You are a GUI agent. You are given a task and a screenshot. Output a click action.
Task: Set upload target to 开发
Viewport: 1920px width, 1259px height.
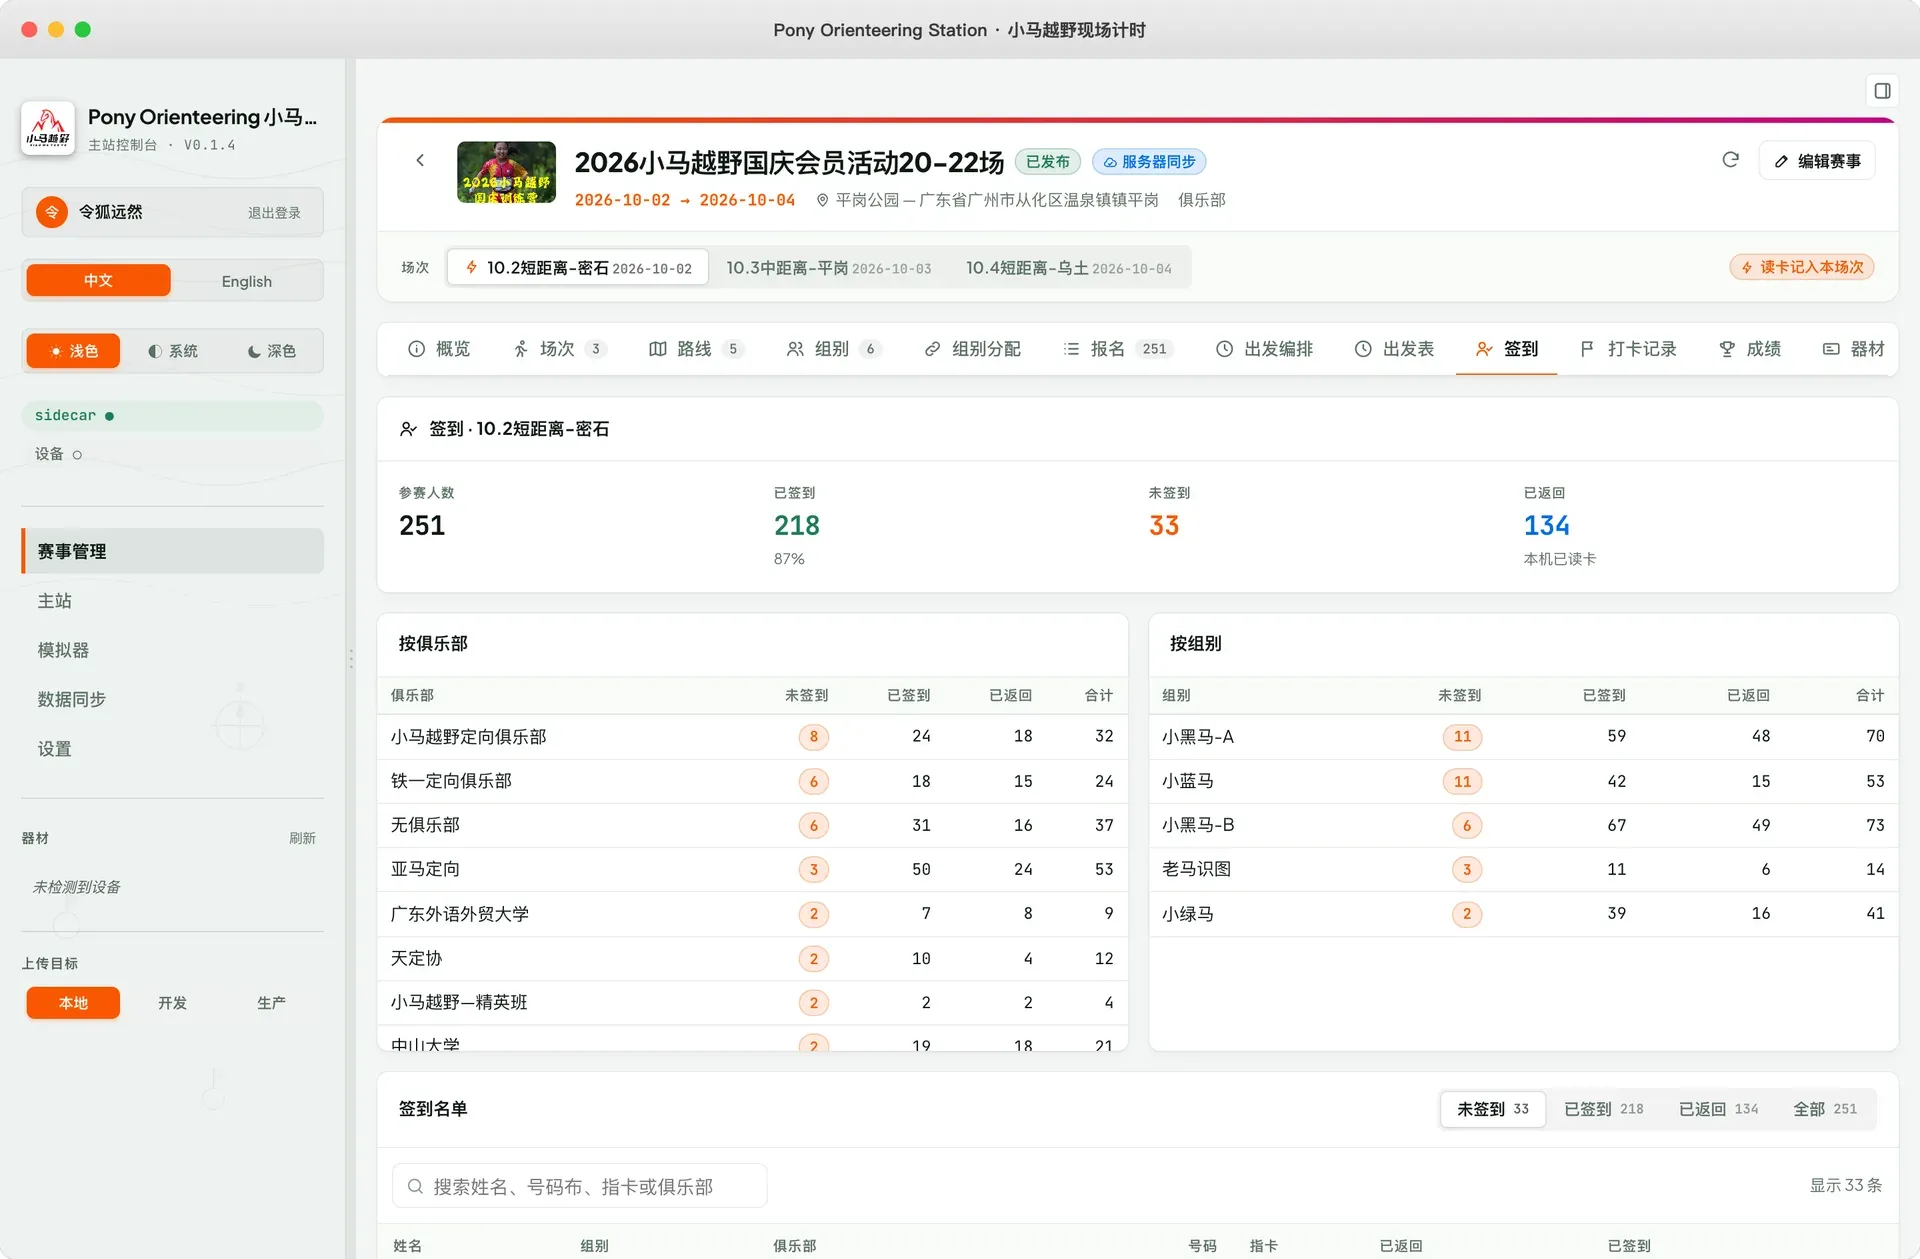coord(172,1003)
